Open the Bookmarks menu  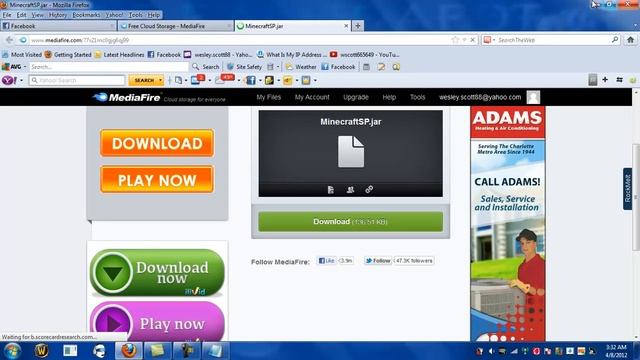click(86, 15)
